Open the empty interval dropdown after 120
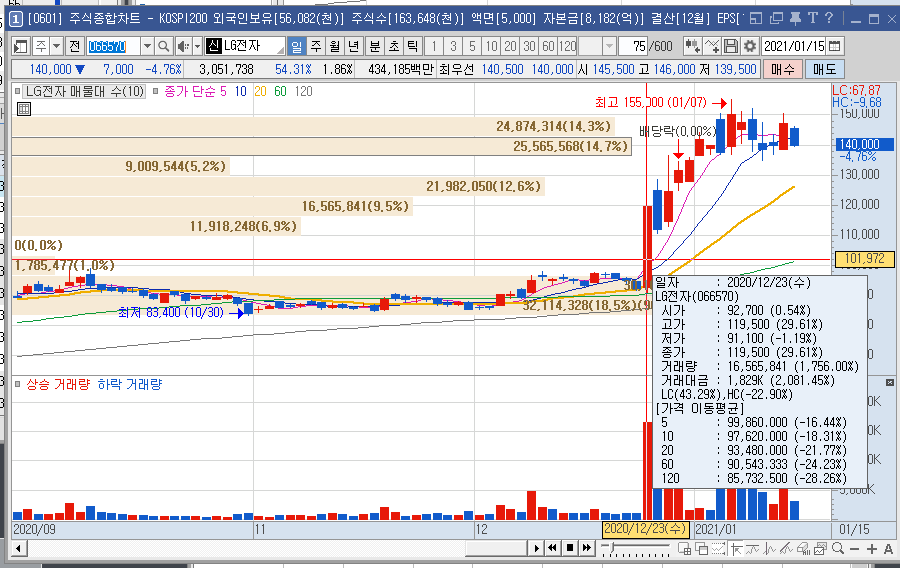Image resolution: width=900 pixels, height=568 pixels. pyautogui.click(x=610, y=46)
